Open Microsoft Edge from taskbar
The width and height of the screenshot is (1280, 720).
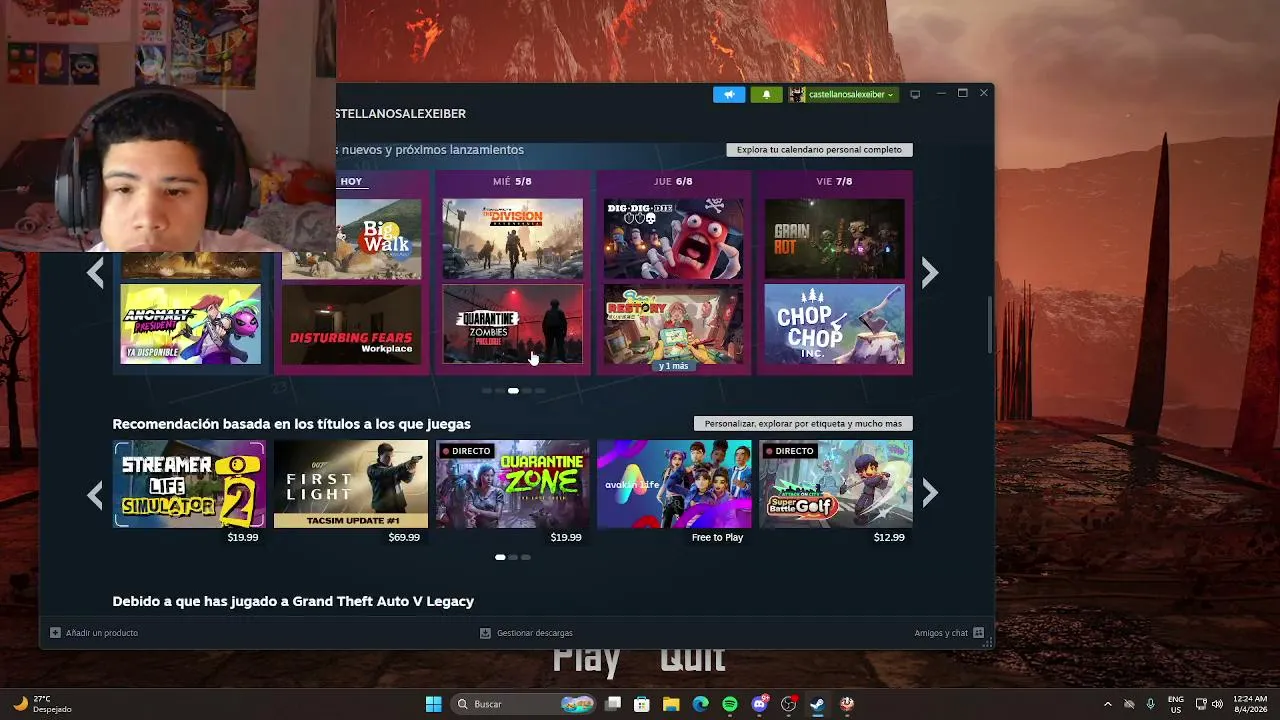(700, 704)
